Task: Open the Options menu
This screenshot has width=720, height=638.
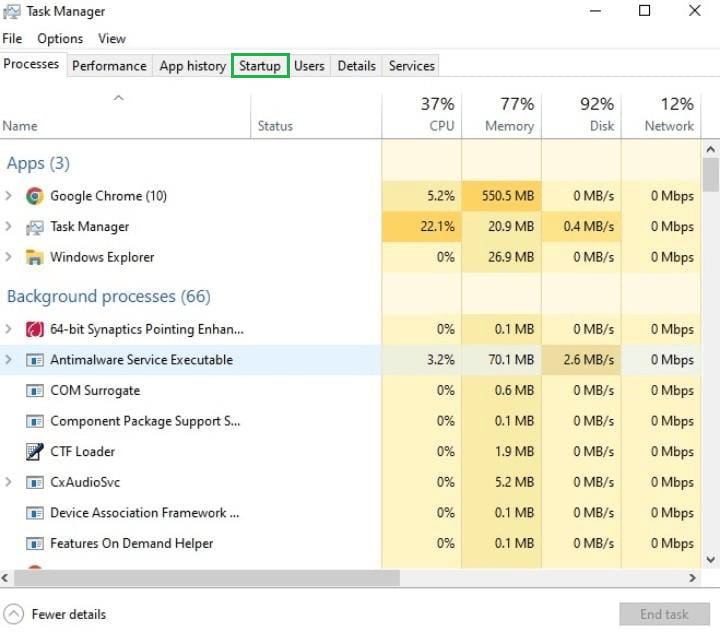Action: [x=60, y=39]
